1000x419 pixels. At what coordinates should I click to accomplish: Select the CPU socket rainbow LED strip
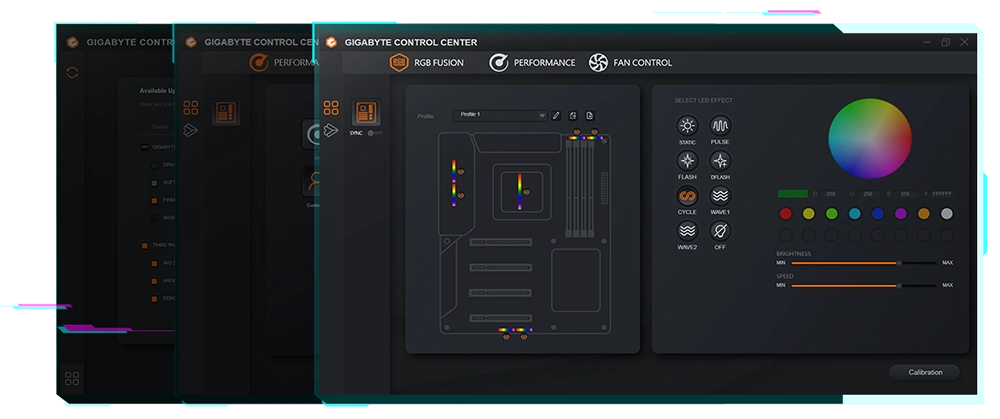point(519,191)
